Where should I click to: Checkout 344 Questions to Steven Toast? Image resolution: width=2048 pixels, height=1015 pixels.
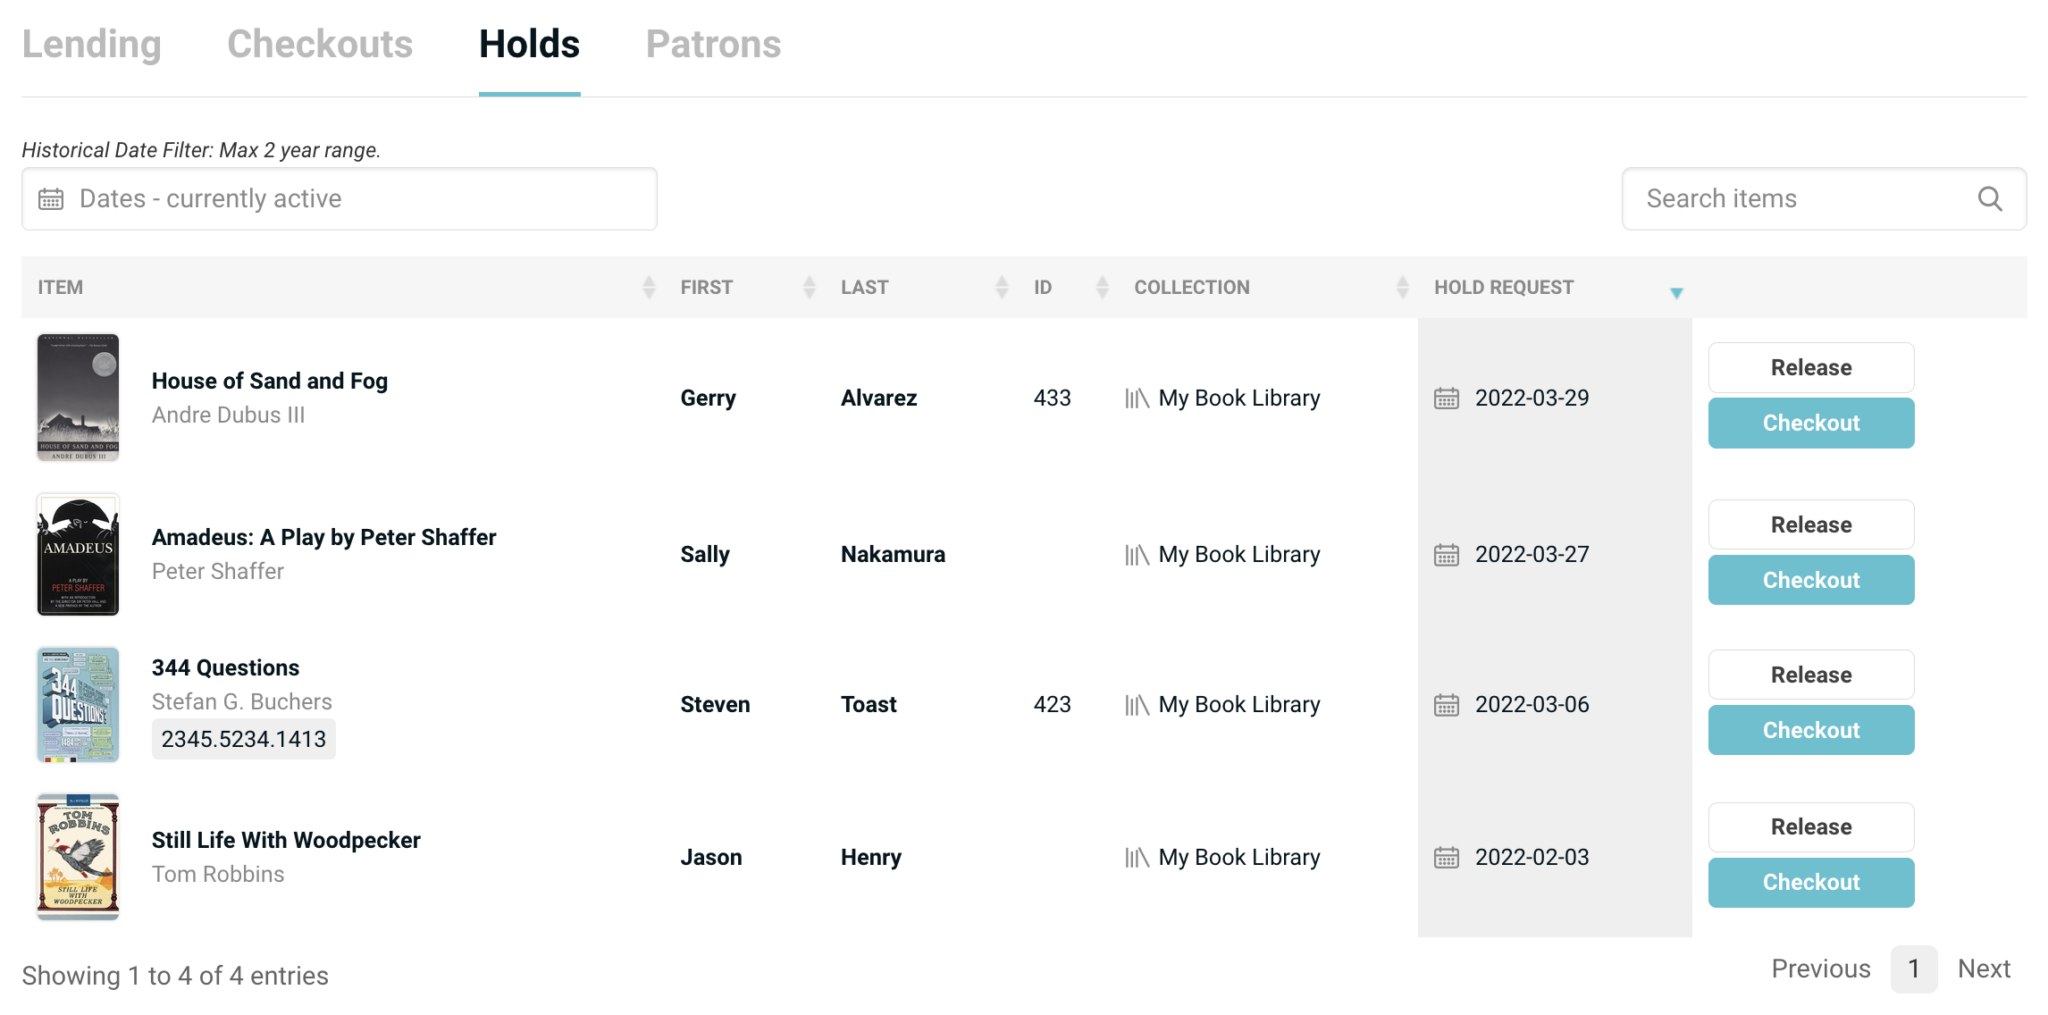click(1810, 730)
